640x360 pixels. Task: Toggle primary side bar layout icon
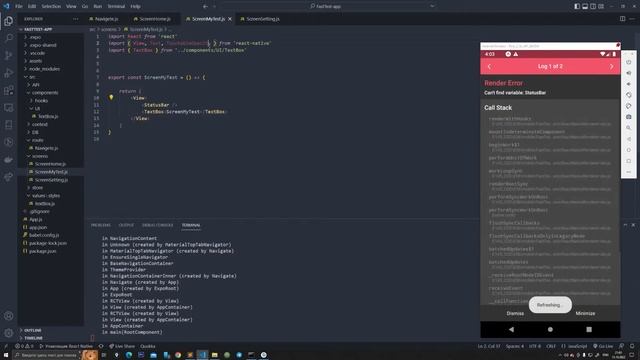[577, 6]
